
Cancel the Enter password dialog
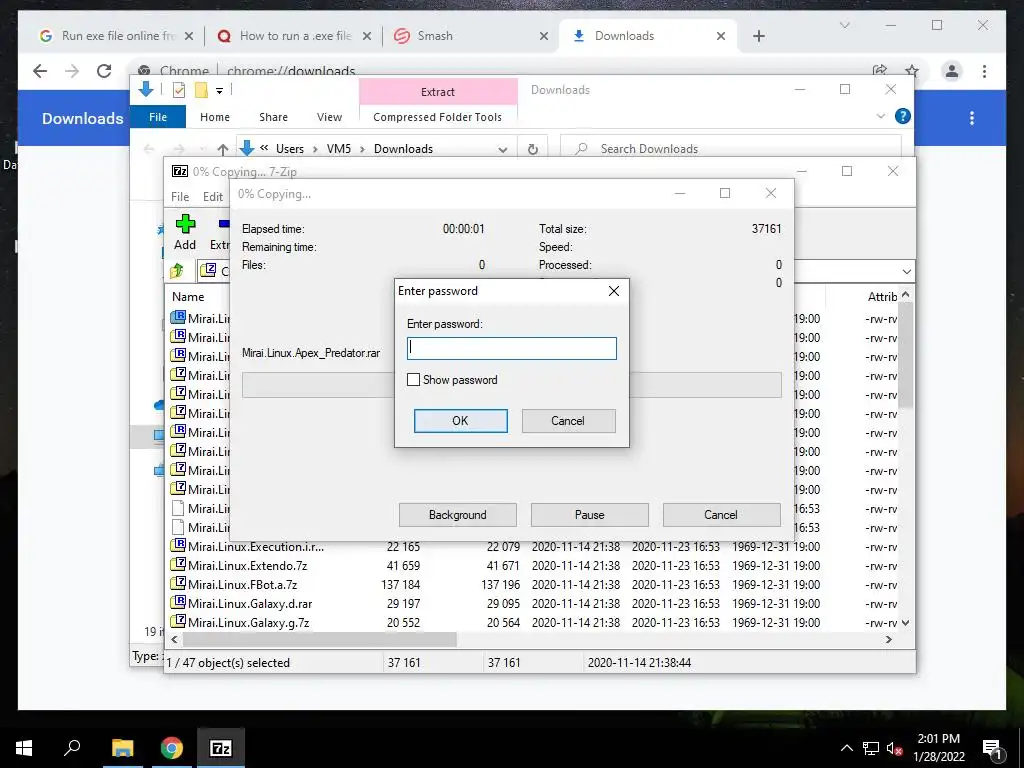pyautogui.click(x=568, y=421)
